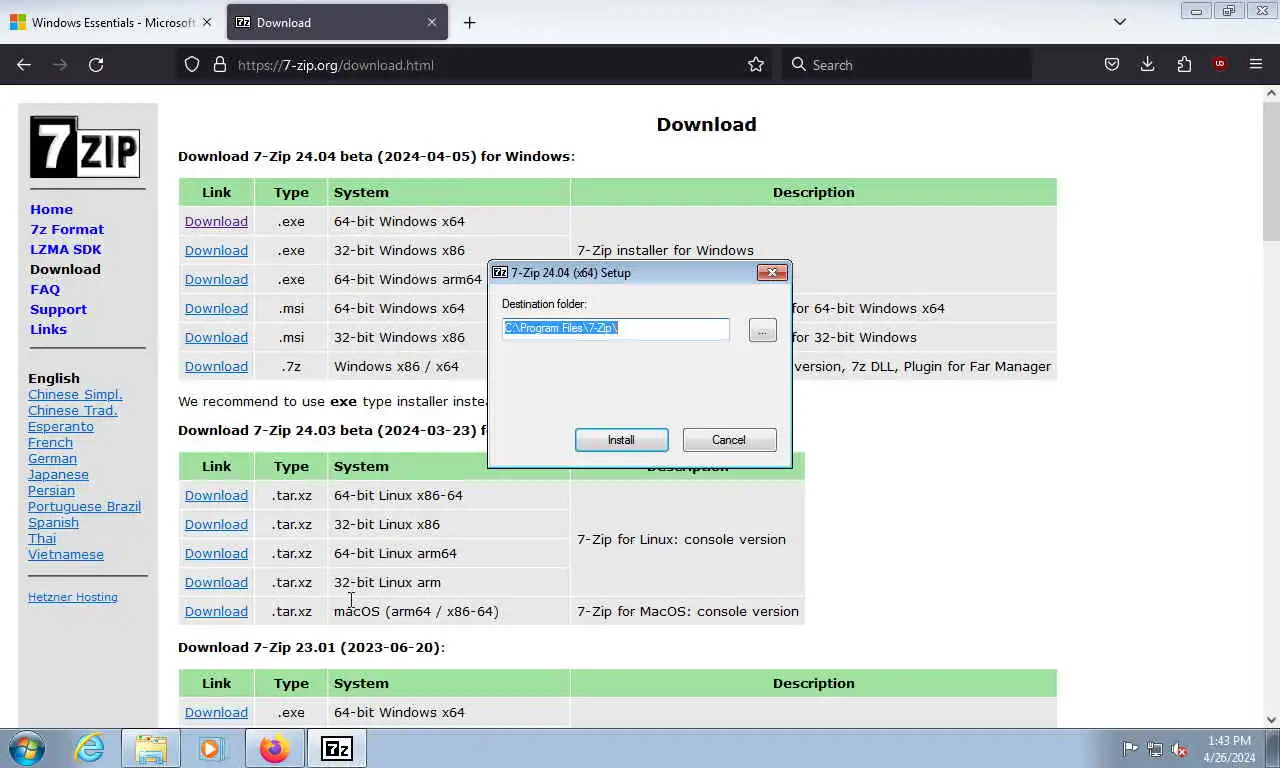1280x768 pixels.
Task: Switch language to Chinese Trad.
Action: pos(73,410)
